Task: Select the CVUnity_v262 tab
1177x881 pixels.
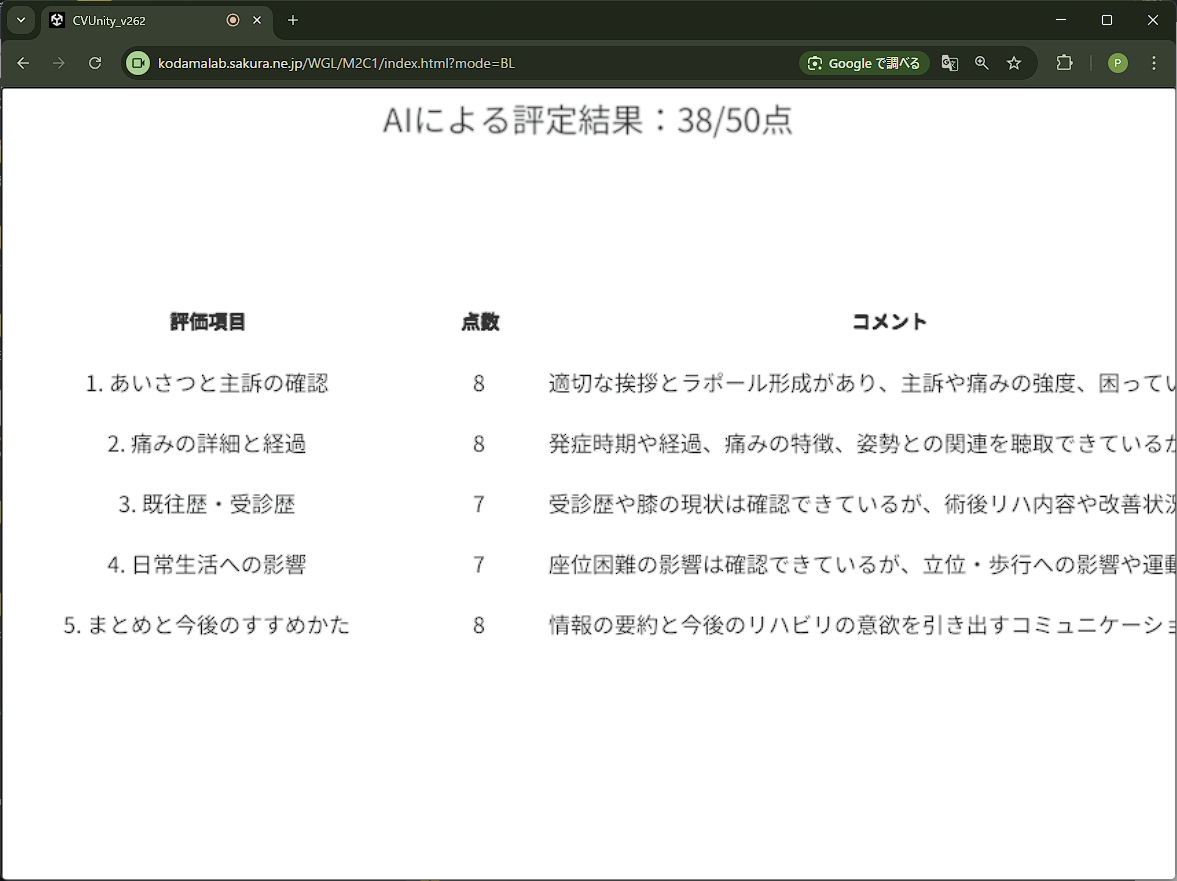Action: [130, 20]
